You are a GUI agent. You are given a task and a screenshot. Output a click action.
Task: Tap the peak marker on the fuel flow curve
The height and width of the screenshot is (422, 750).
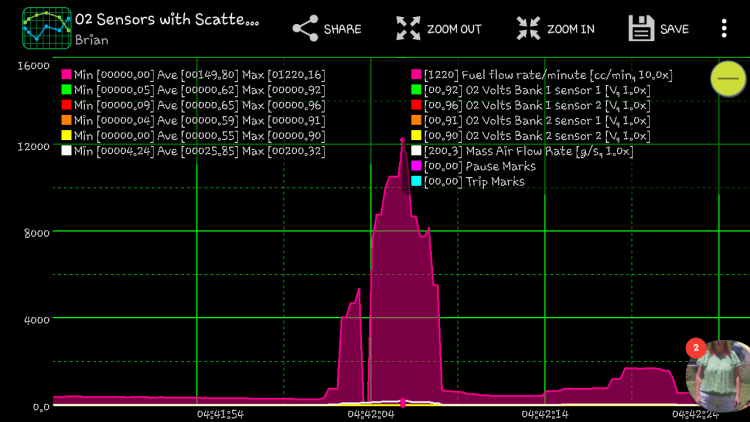pyautogui.click(x=403, y=141)
